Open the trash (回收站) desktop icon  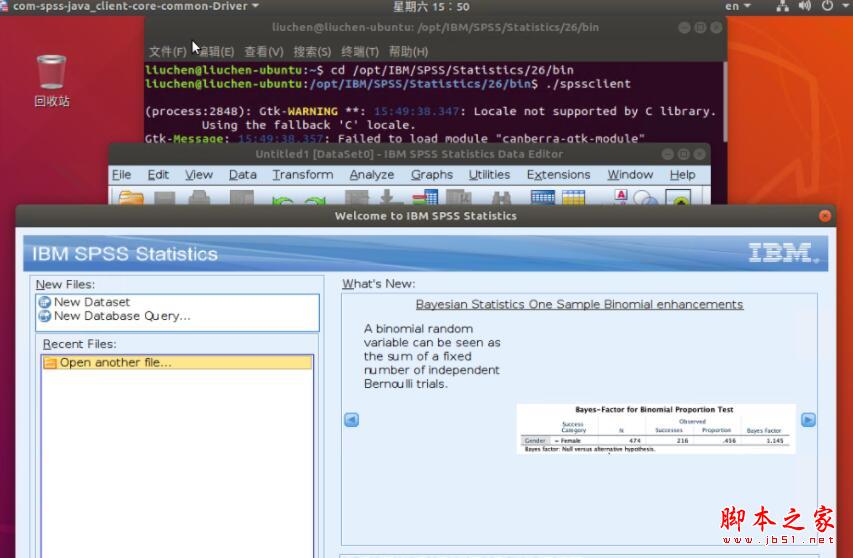(x=52, y=80)
